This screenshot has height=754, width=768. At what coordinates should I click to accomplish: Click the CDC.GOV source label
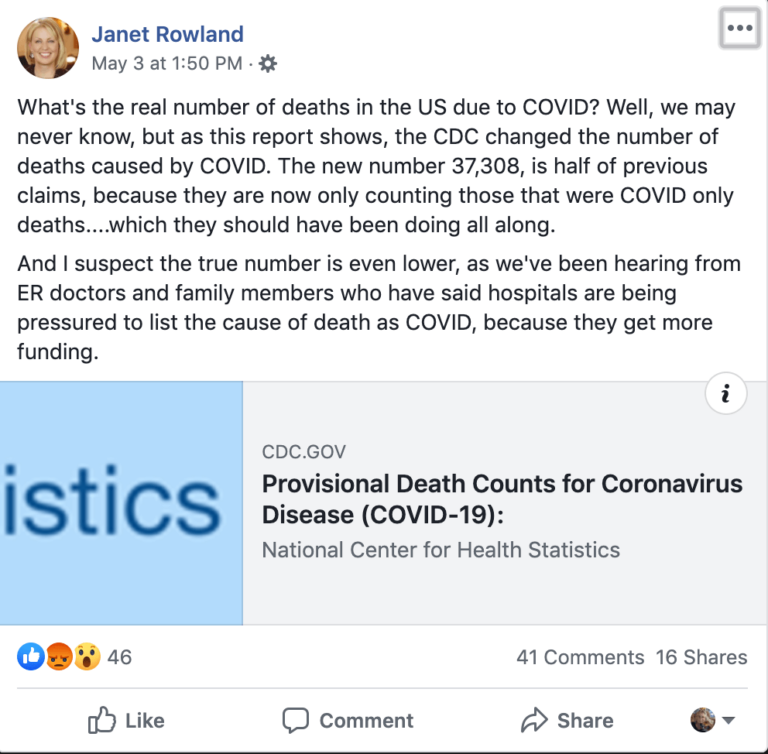[304, 452]
